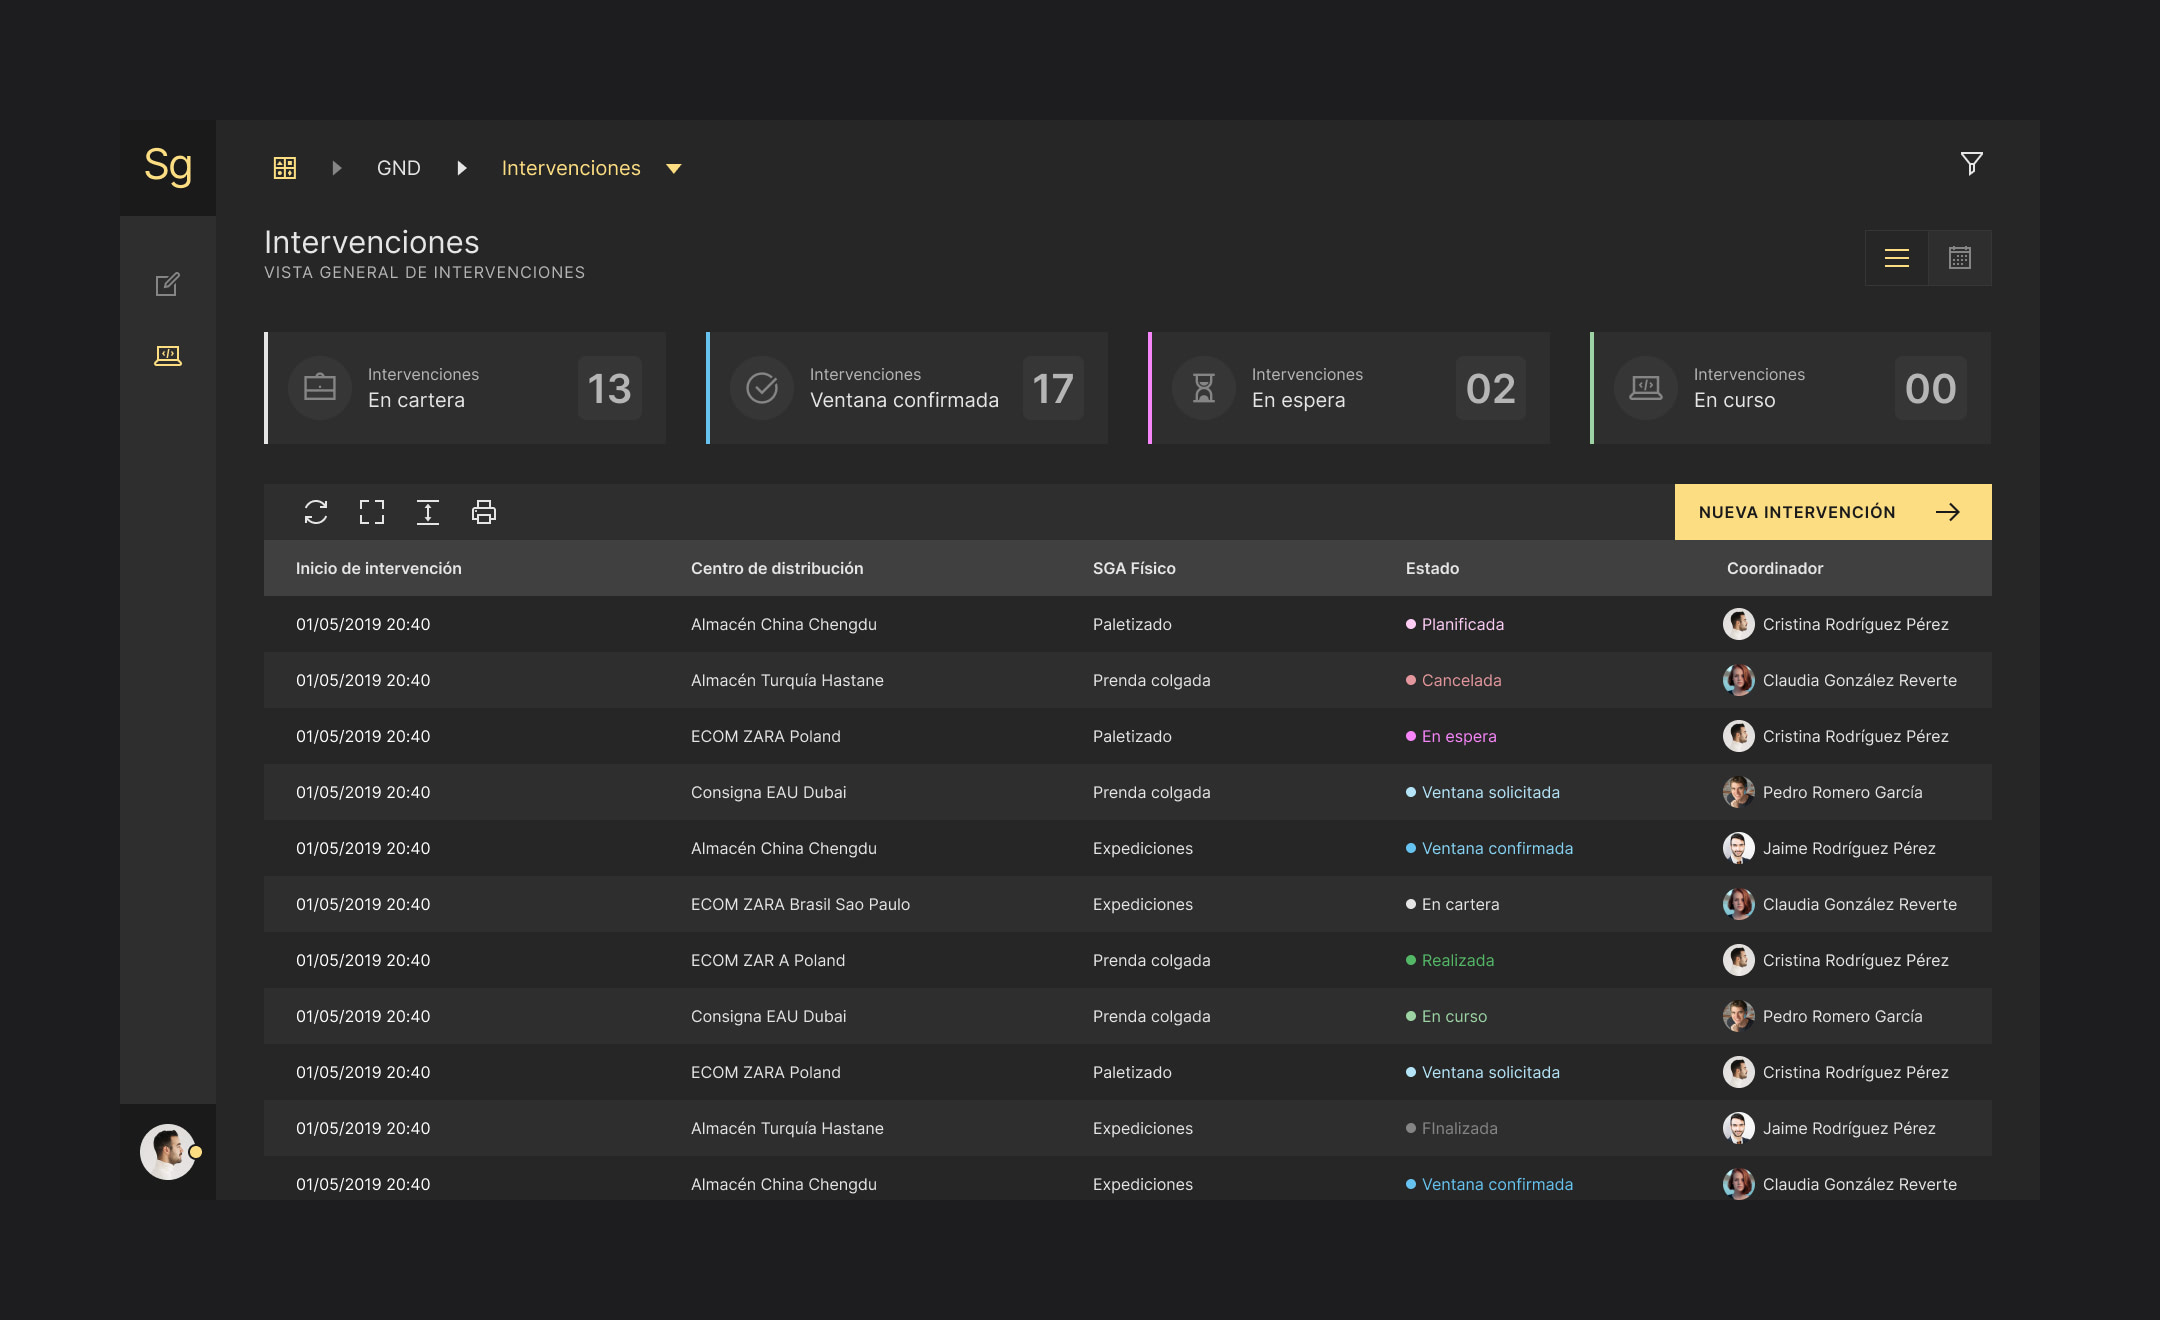Toggle fullscreen table view
2160x1320 pixels.
coord(372,512)
